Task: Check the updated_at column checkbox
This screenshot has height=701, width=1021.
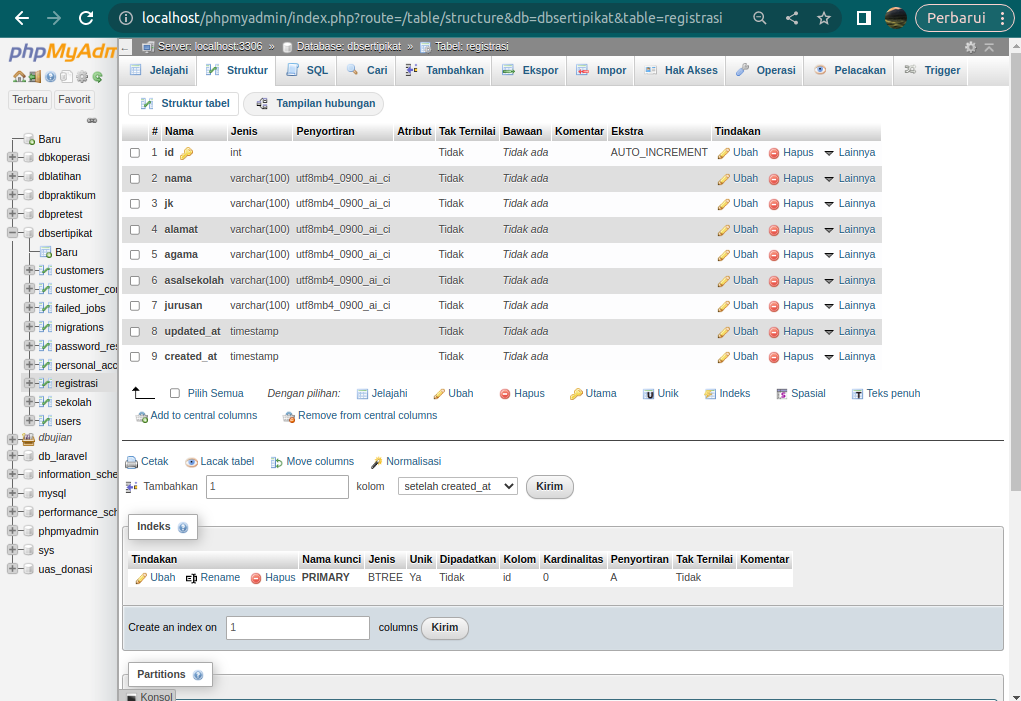Action: coord(135,332)
